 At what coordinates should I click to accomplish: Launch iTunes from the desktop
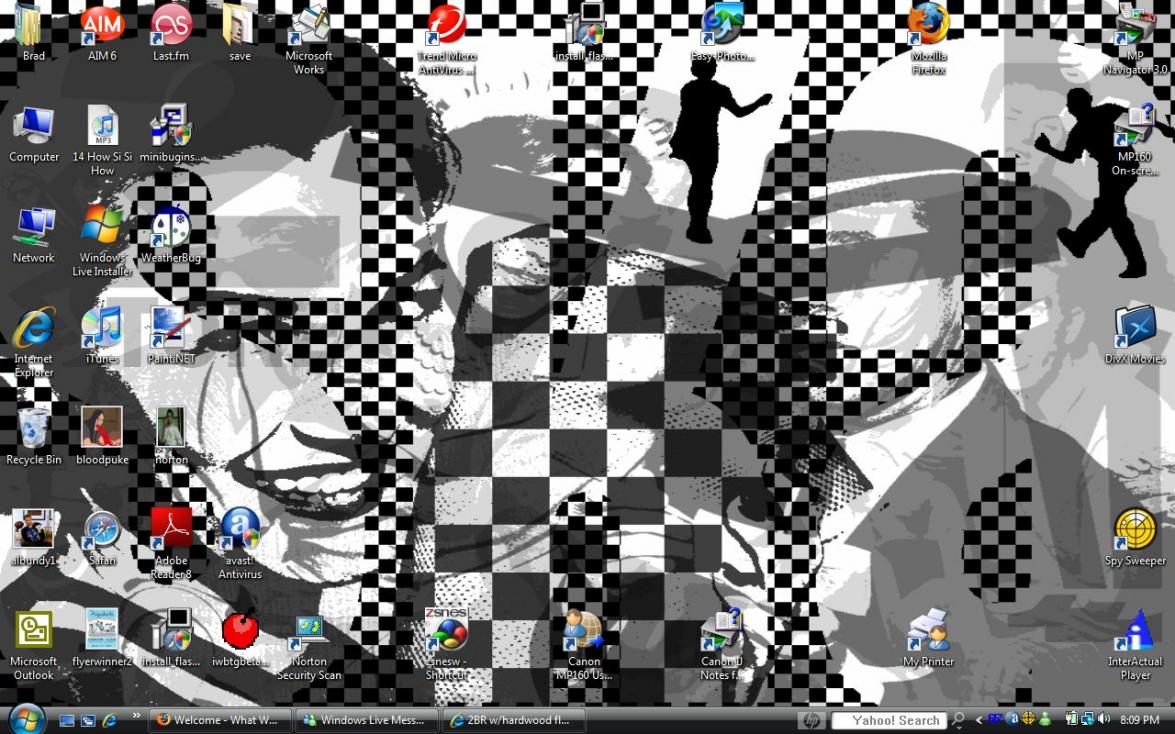(102, 336)
